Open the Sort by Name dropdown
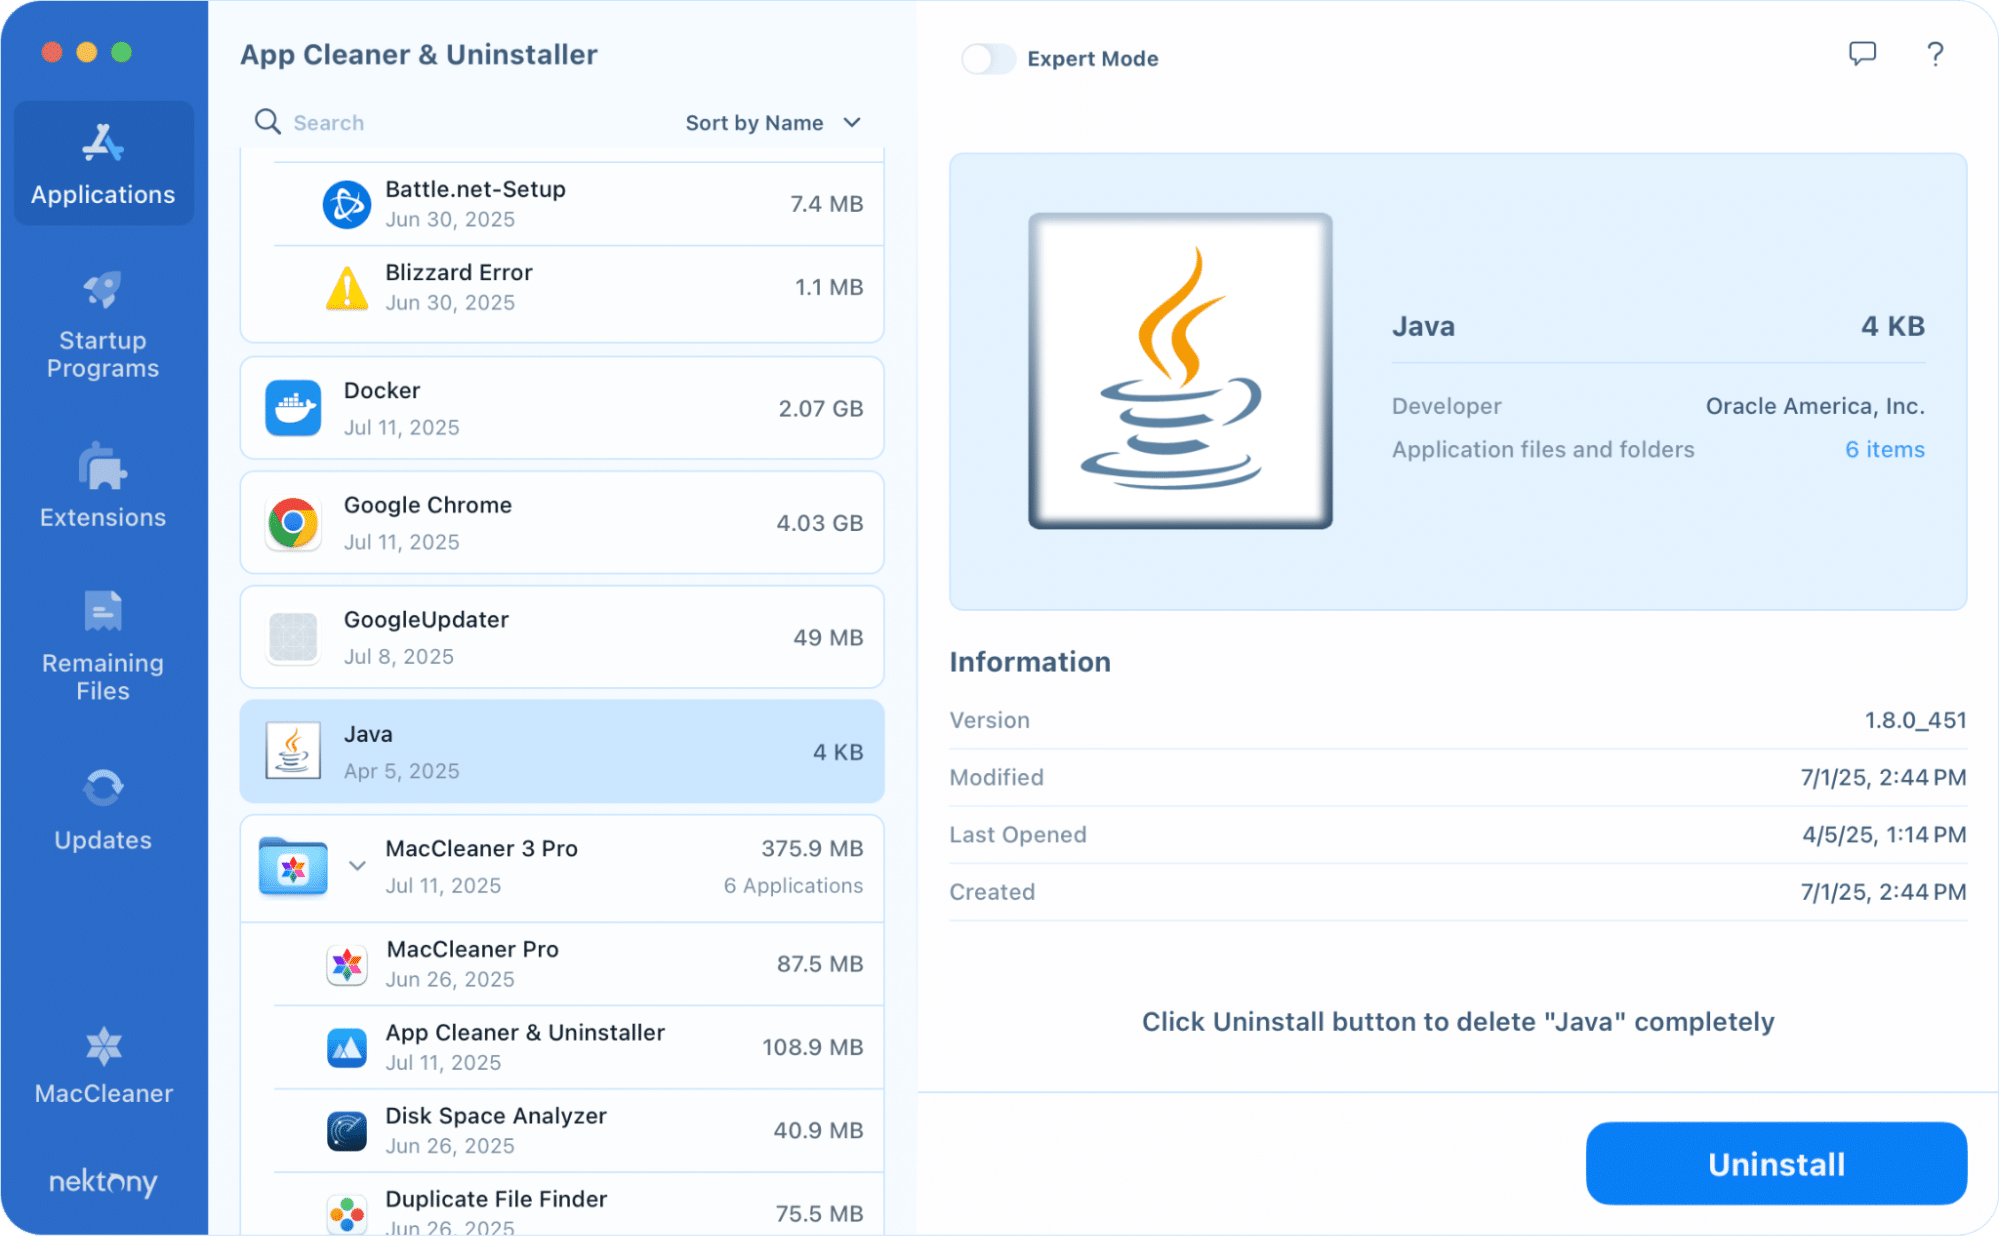 pyautogui.click(x=773, y=122)
